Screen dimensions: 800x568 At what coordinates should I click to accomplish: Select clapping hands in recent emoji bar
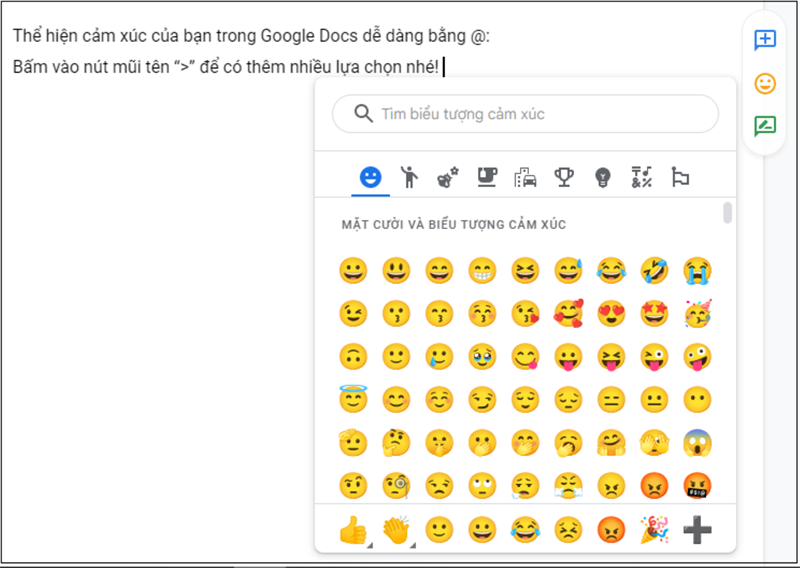point(396,530)
